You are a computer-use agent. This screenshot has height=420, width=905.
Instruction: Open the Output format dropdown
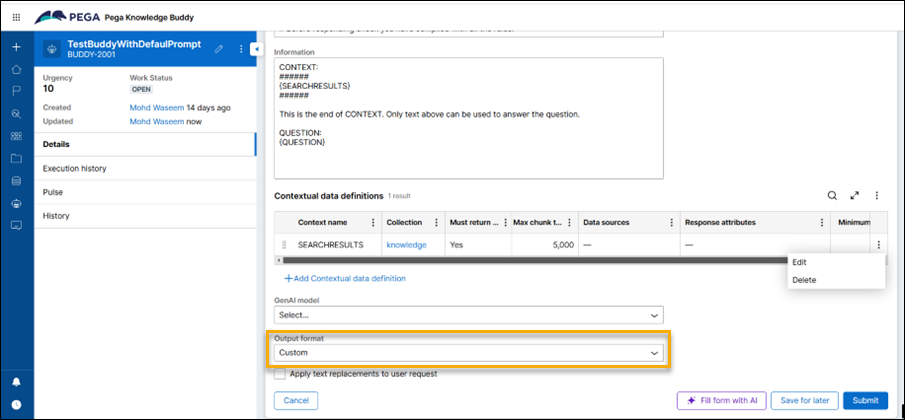point(469,352)
